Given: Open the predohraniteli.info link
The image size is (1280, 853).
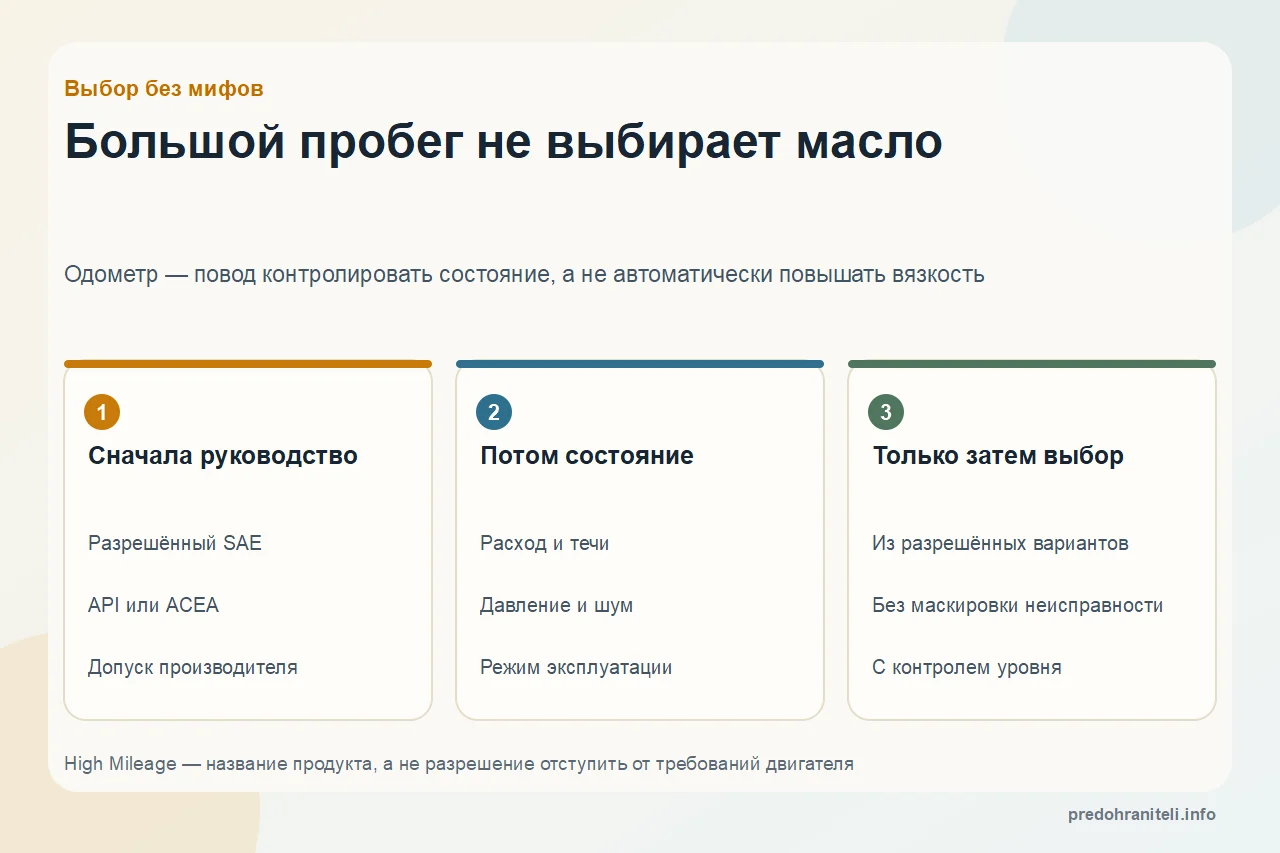Looking at the screenshot, I should pyautogui.click(x=1142, y=814).
